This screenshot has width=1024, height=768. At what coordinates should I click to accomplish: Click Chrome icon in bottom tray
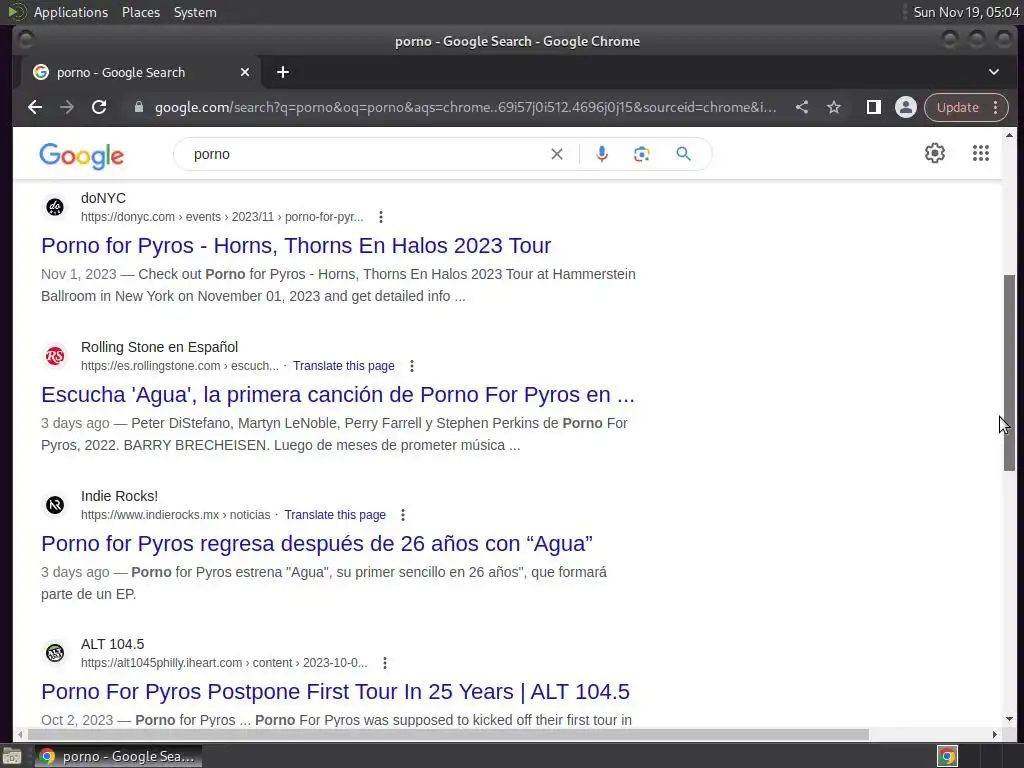click(x=947, y=756)
